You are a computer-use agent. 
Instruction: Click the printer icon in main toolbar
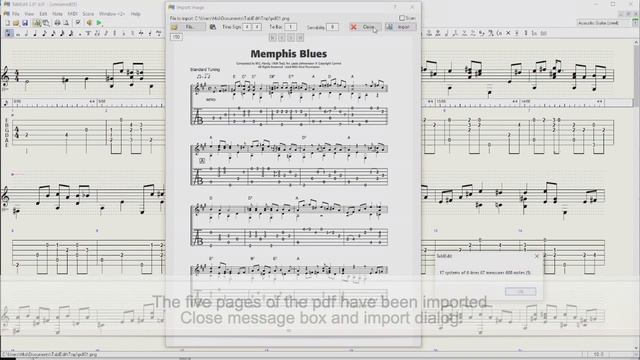57,23
